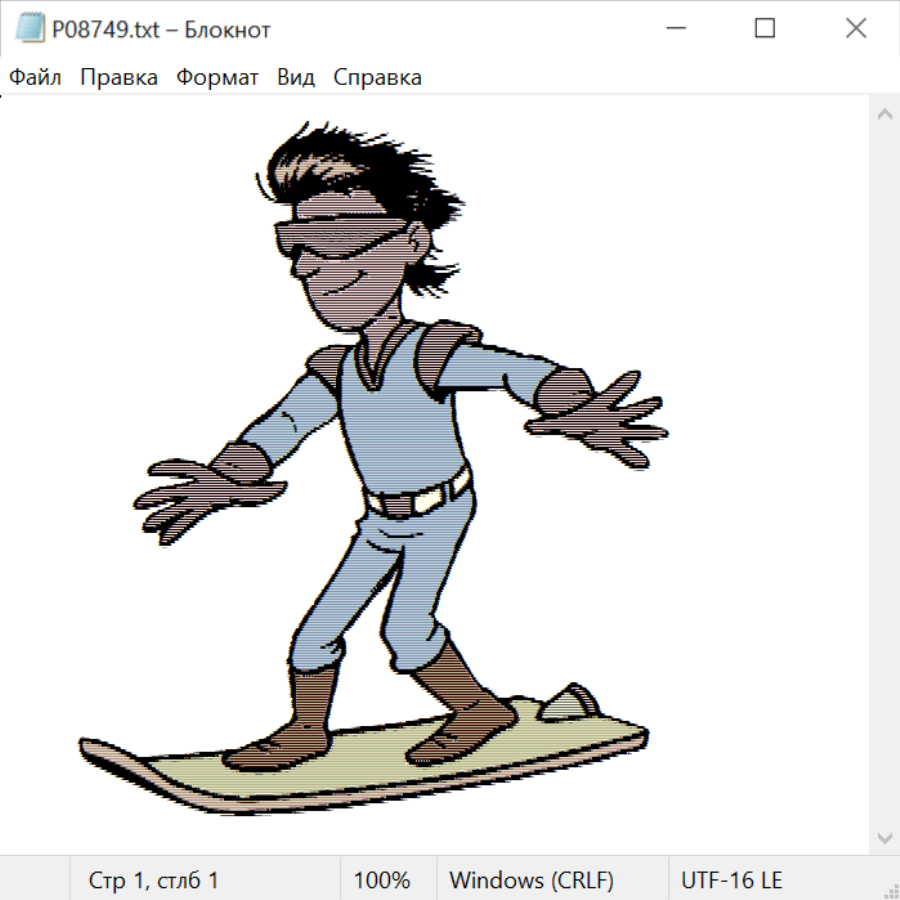Click the scroll down arrow on the vertical scrollbar
Viewport: 900px width, 900px height.
(884, 837)
